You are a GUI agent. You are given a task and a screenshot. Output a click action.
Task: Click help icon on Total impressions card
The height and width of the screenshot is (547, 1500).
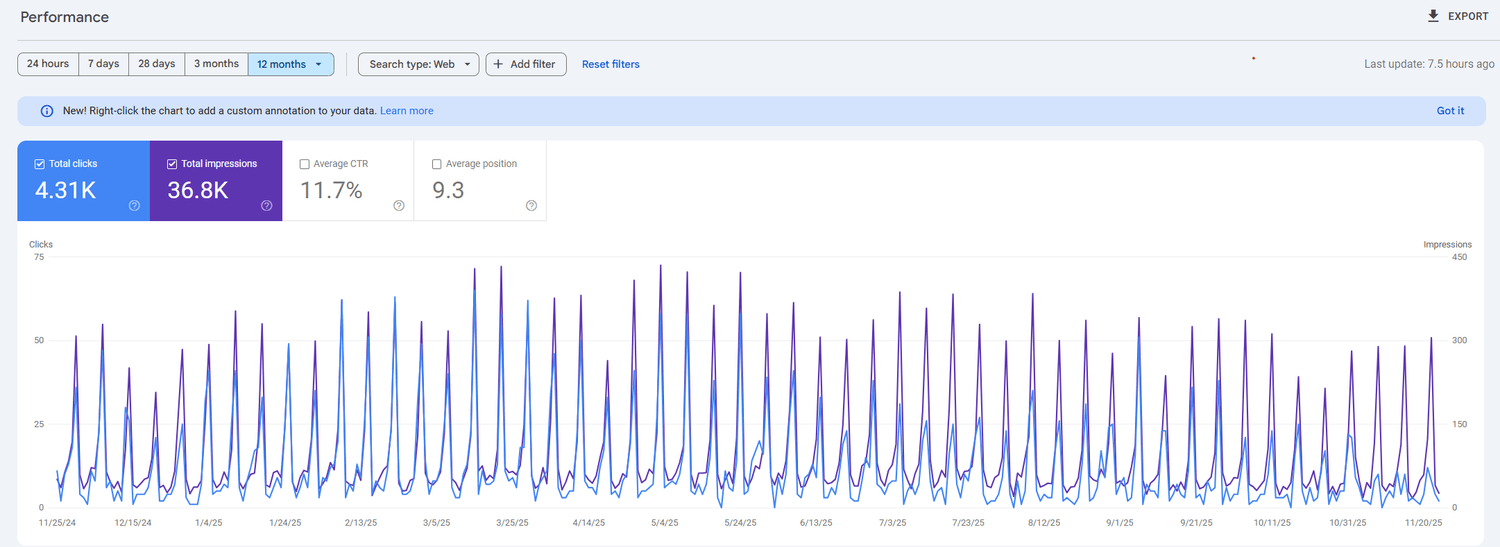(267, 206)
